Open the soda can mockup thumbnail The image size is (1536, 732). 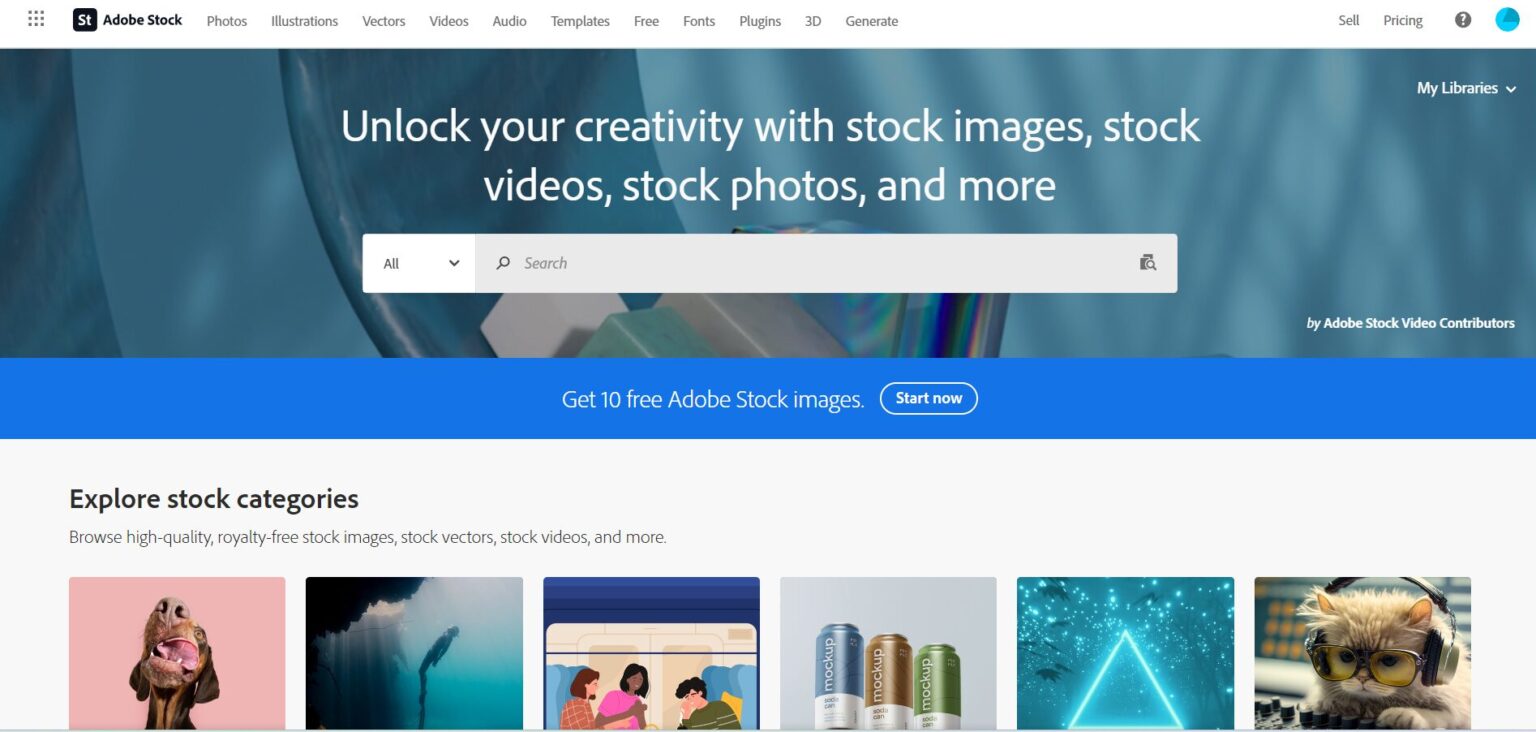coord(888,654)
